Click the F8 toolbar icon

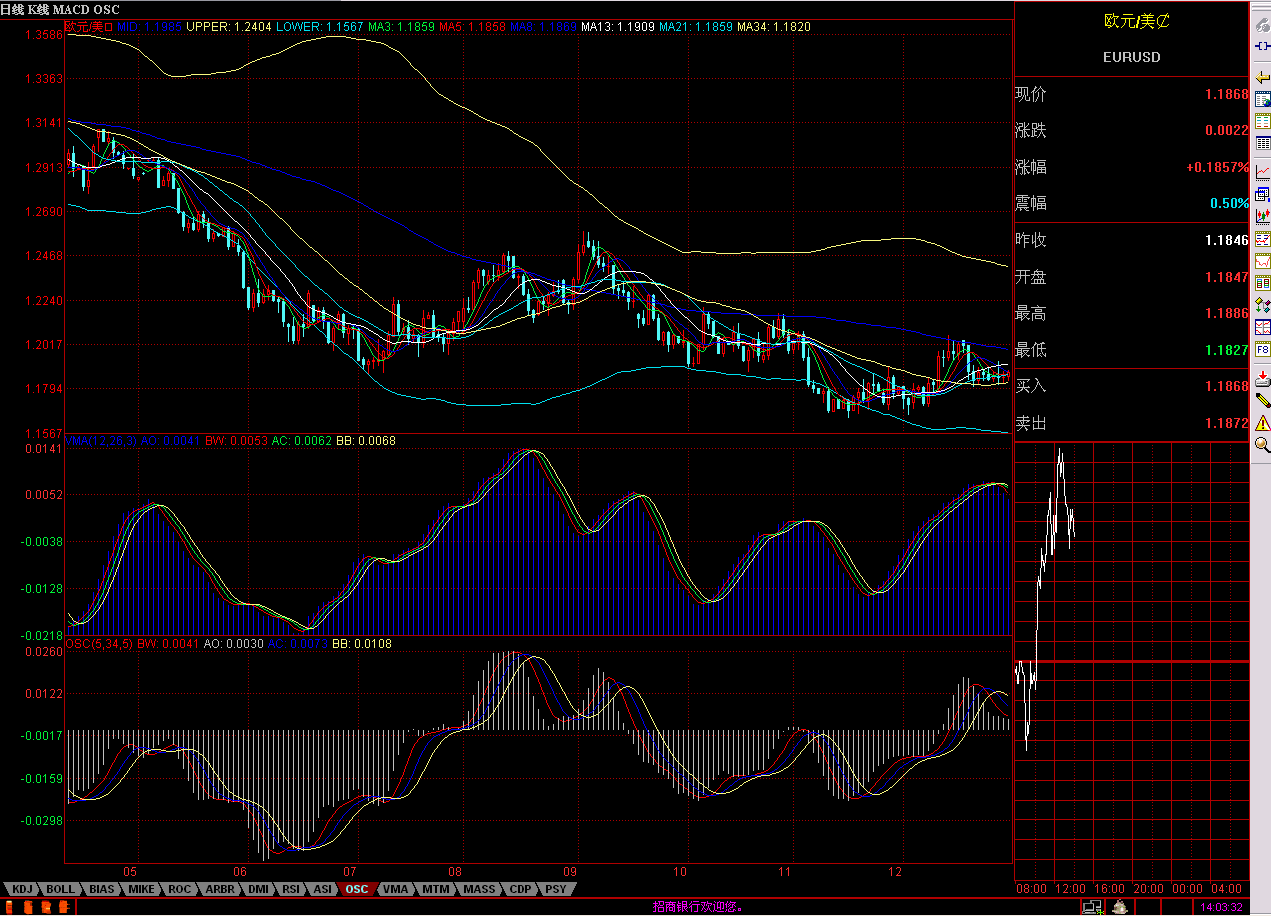click(1262, 350)
